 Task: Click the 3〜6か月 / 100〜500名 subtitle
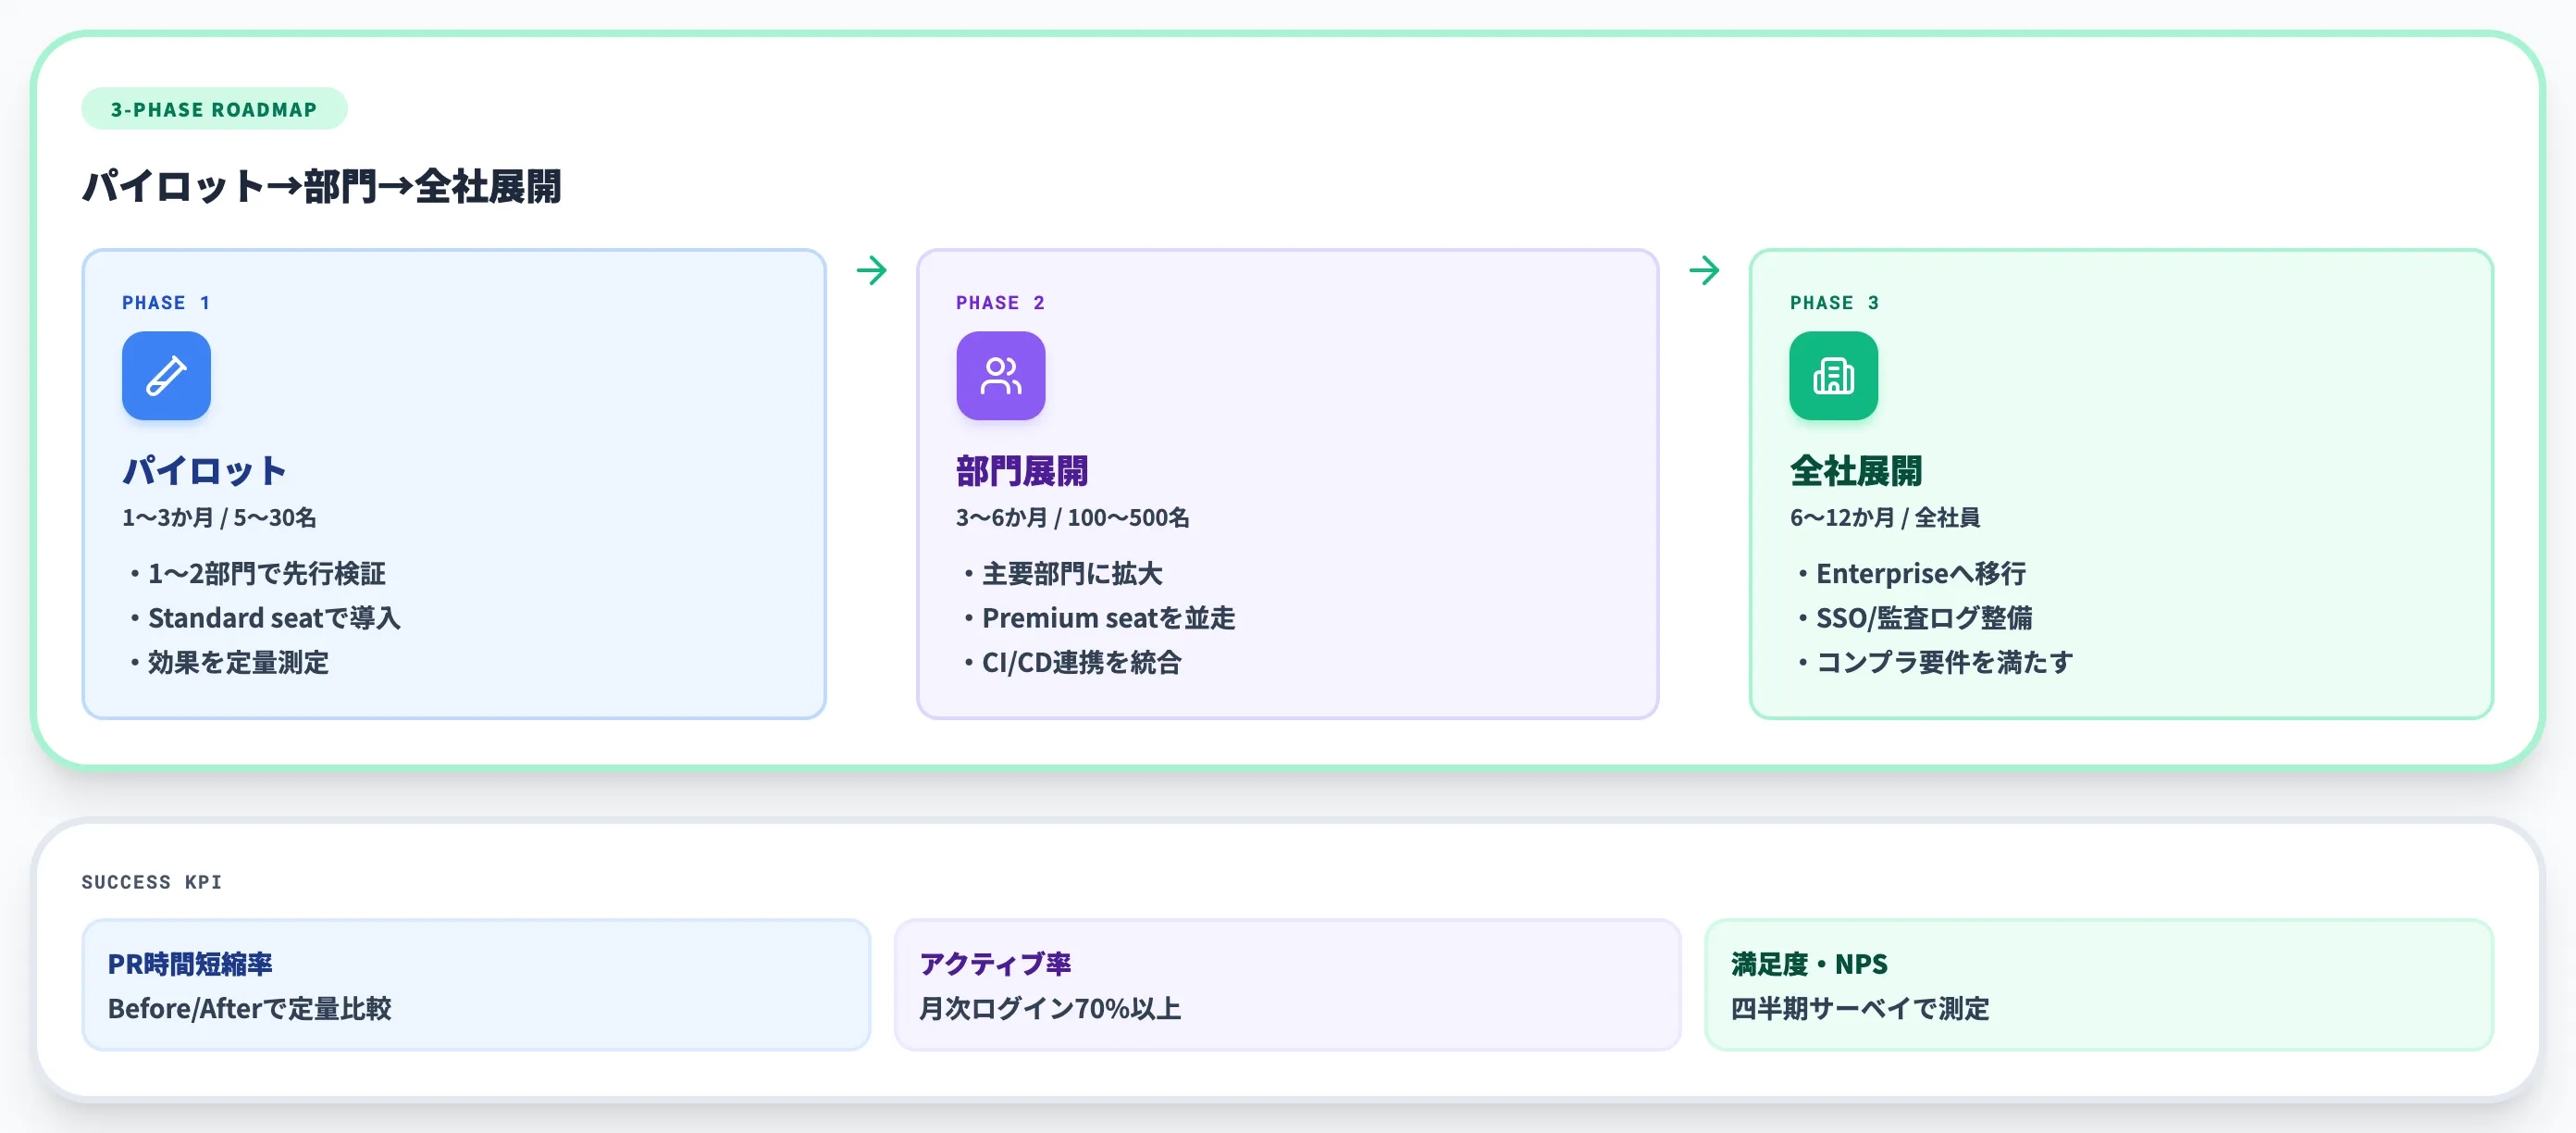tap(1072, 518)
